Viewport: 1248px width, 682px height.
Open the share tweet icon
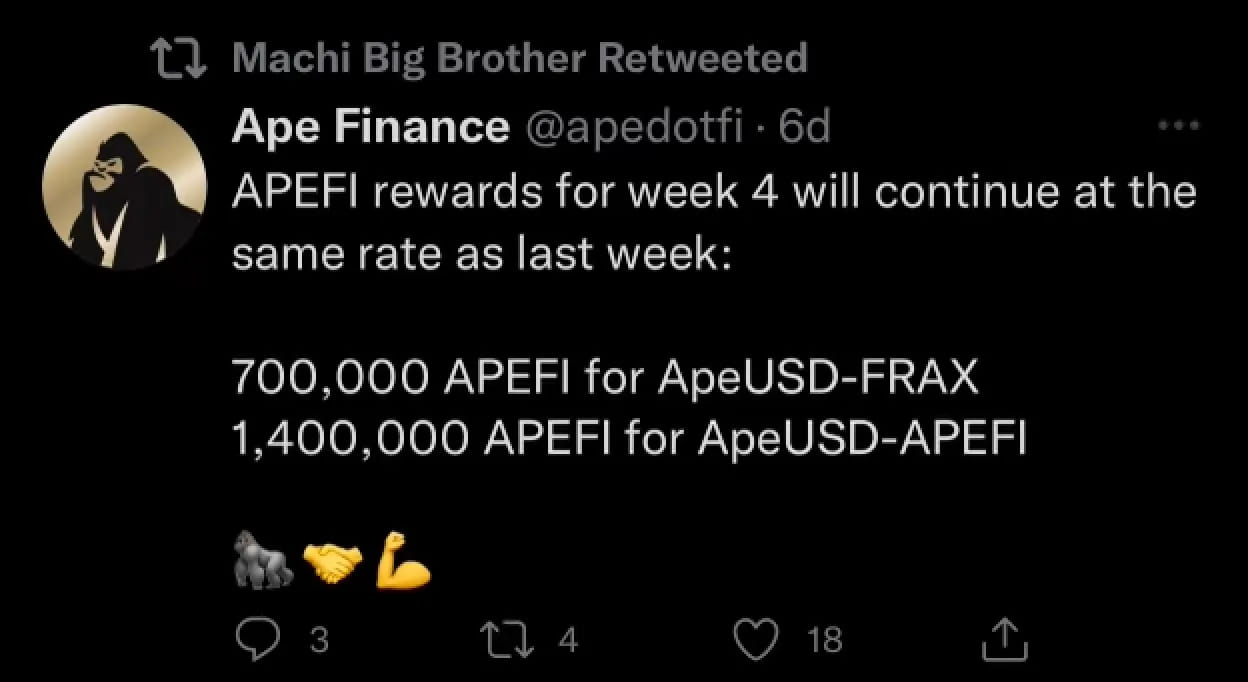1006,639
